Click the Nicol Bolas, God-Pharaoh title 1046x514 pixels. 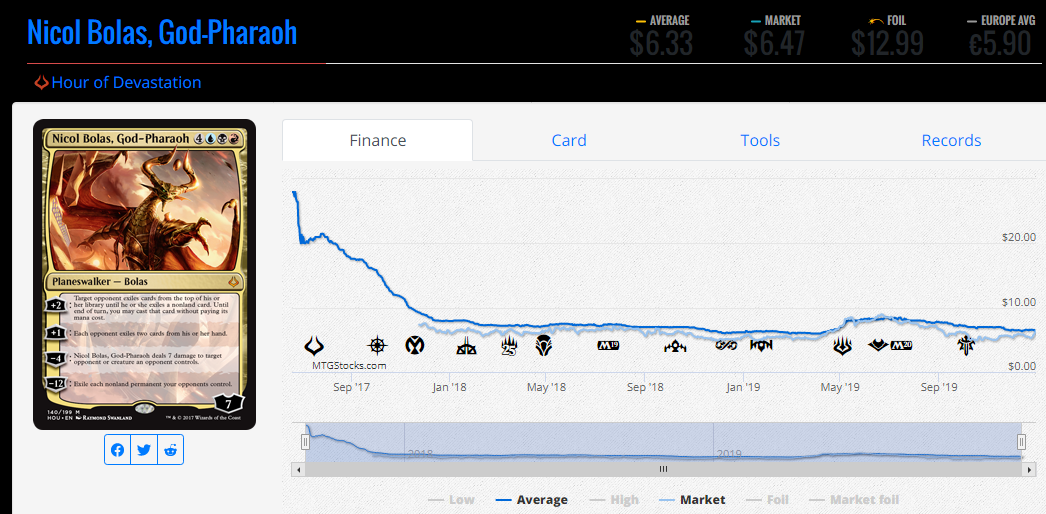[162, 33]
